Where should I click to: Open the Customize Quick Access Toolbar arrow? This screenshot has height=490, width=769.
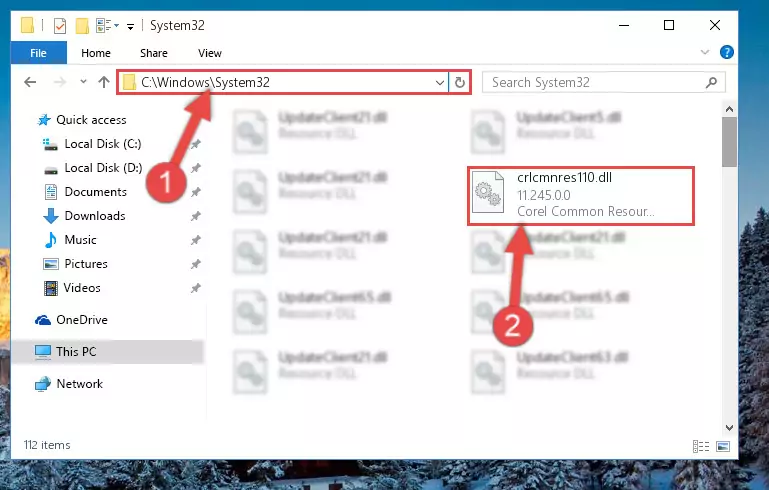[x=130, y=26]
